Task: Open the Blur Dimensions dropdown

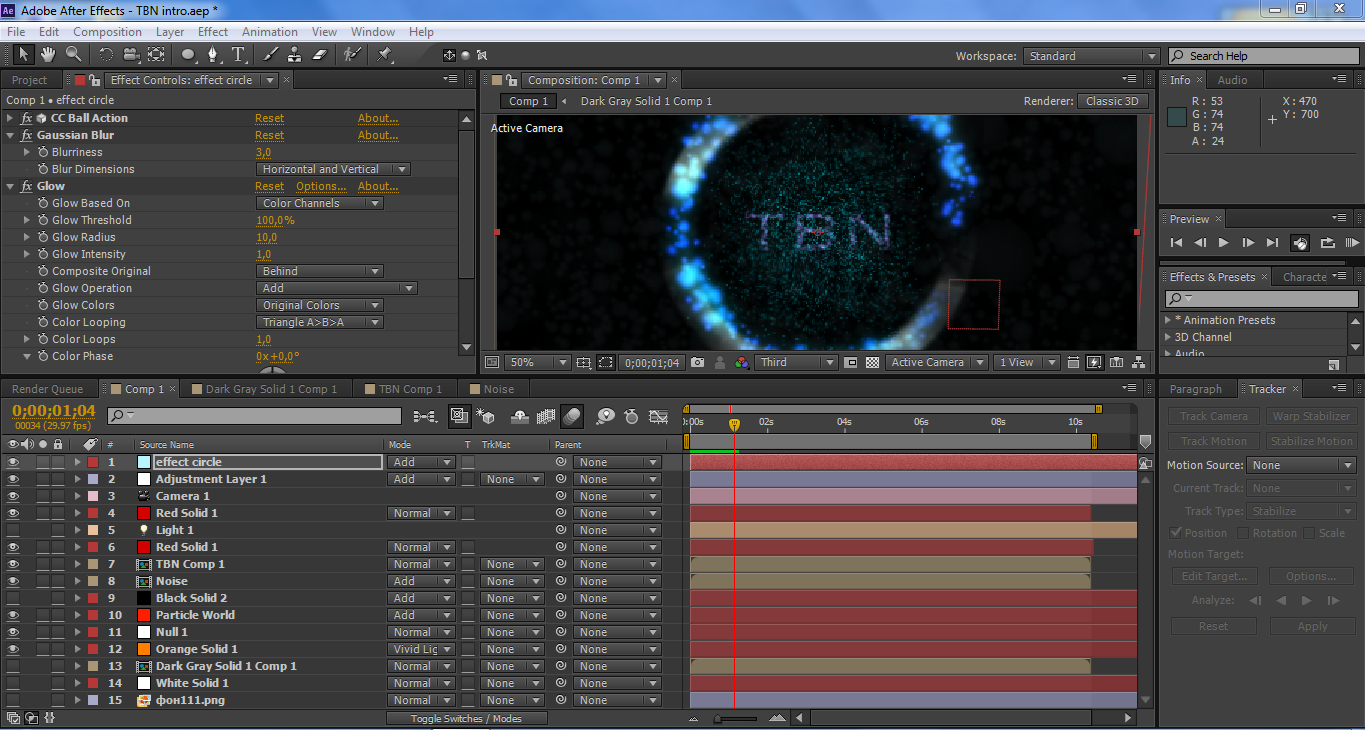Action: coord(333,169)
